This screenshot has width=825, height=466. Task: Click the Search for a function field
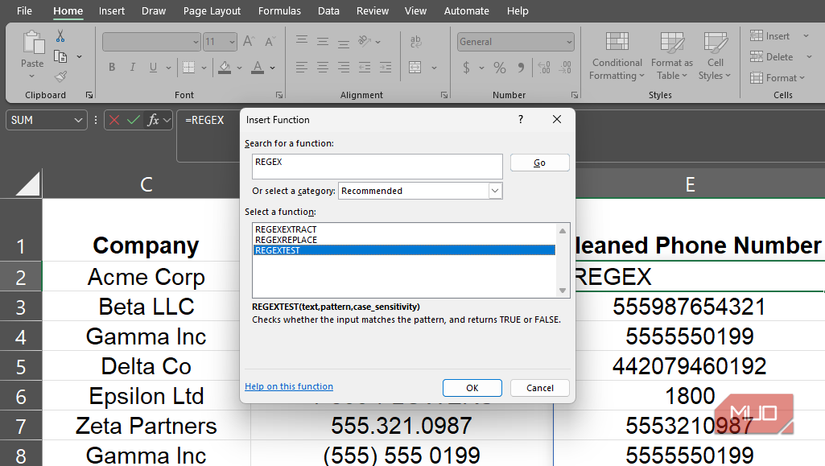coord(377,167)
